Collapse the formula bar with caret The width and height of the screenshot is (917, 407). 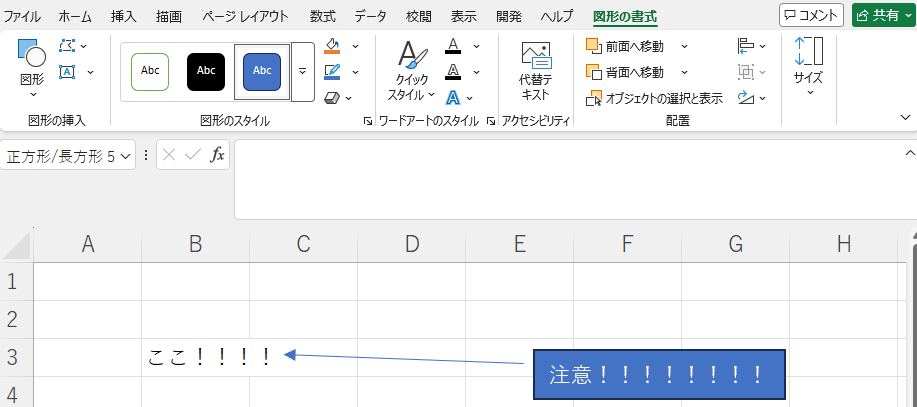[909, 153]
